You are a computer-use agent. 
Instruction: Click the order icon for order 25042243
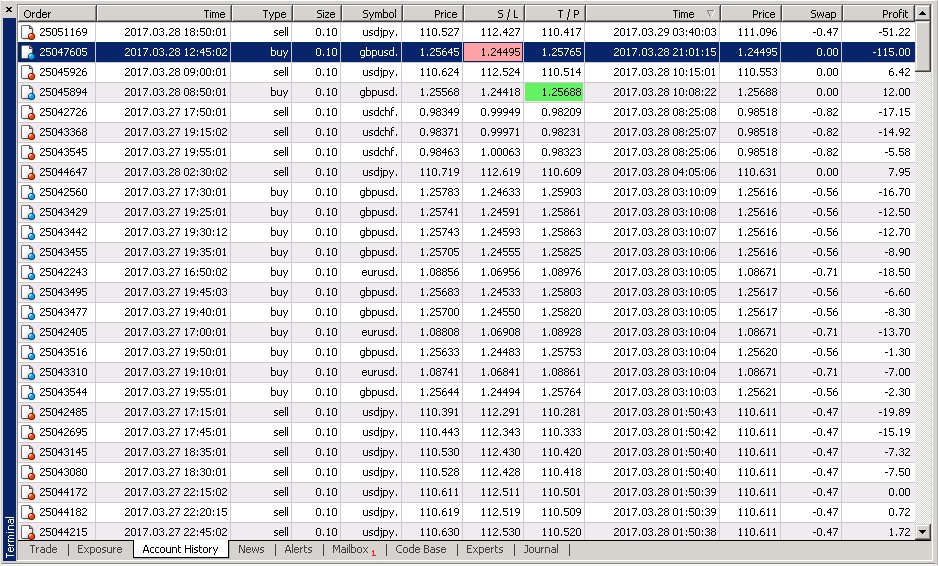pyautogui.click(x=28, y=272)
